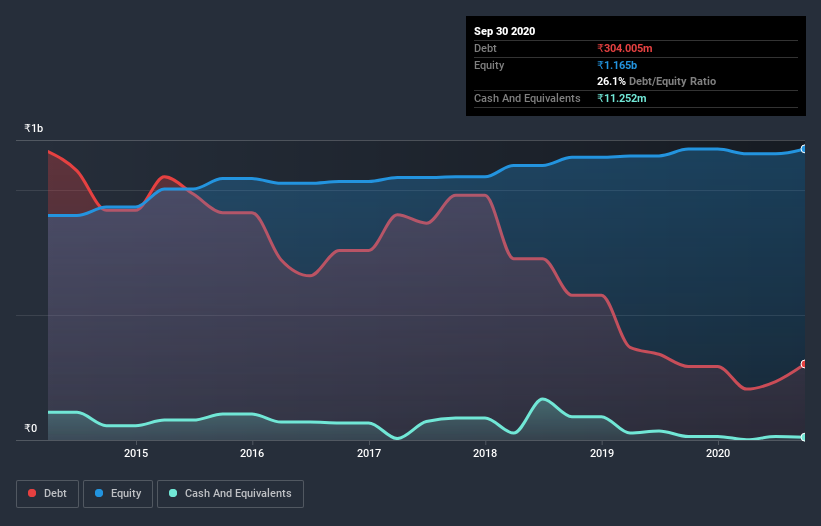Image resolution: width=821 pixels, height=526 pixels.
Task: Click the ₹1.165b equity value
Action: coord(617,65)
